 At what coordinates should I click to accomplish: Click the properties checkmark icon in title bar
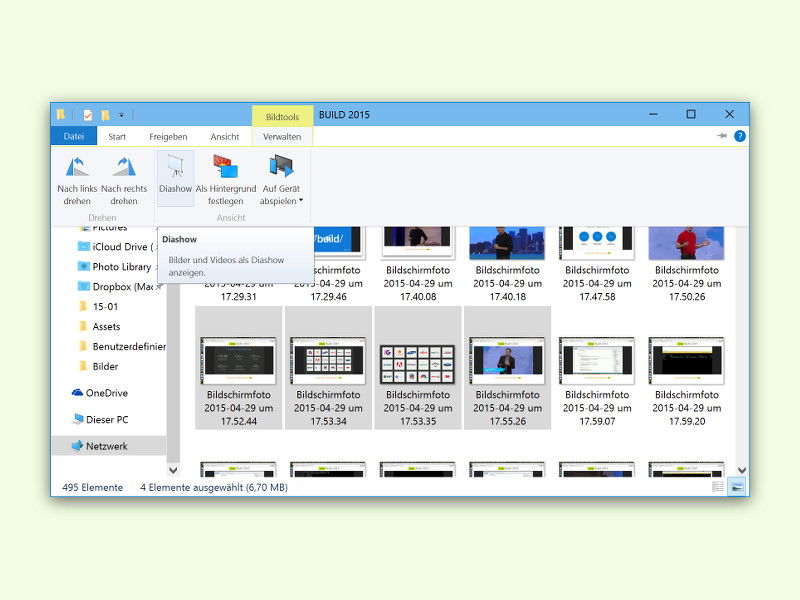88,115
